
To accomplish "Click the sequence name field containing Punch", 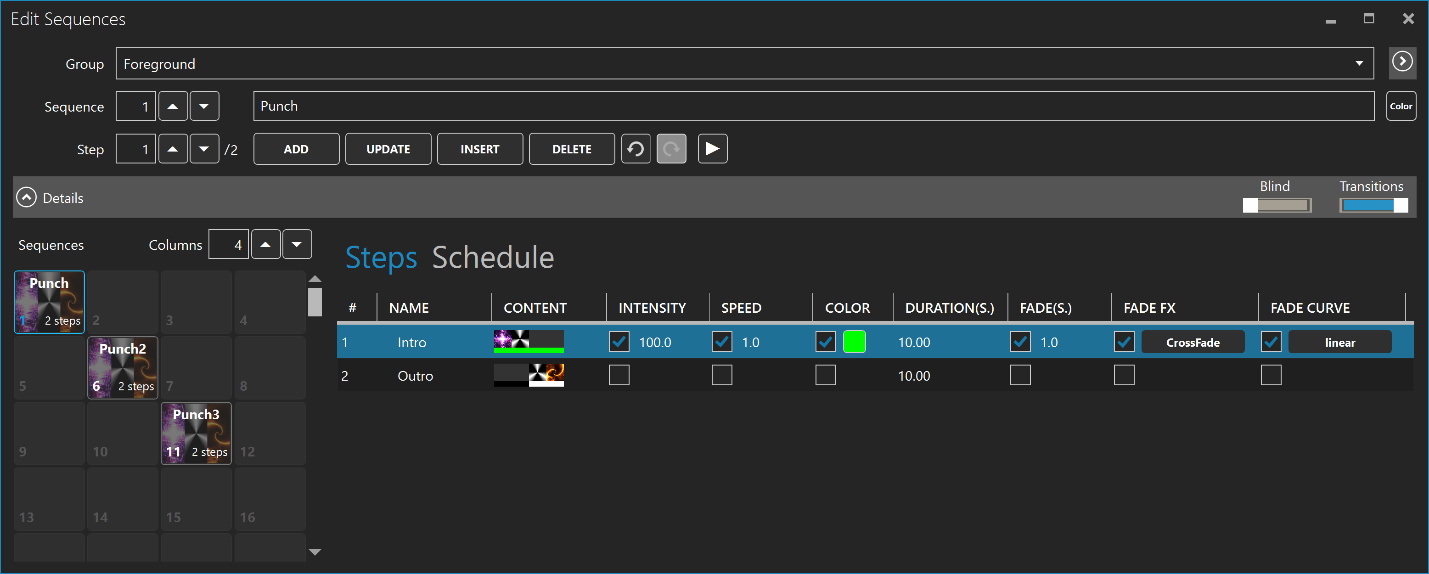I will coord(814,106).
